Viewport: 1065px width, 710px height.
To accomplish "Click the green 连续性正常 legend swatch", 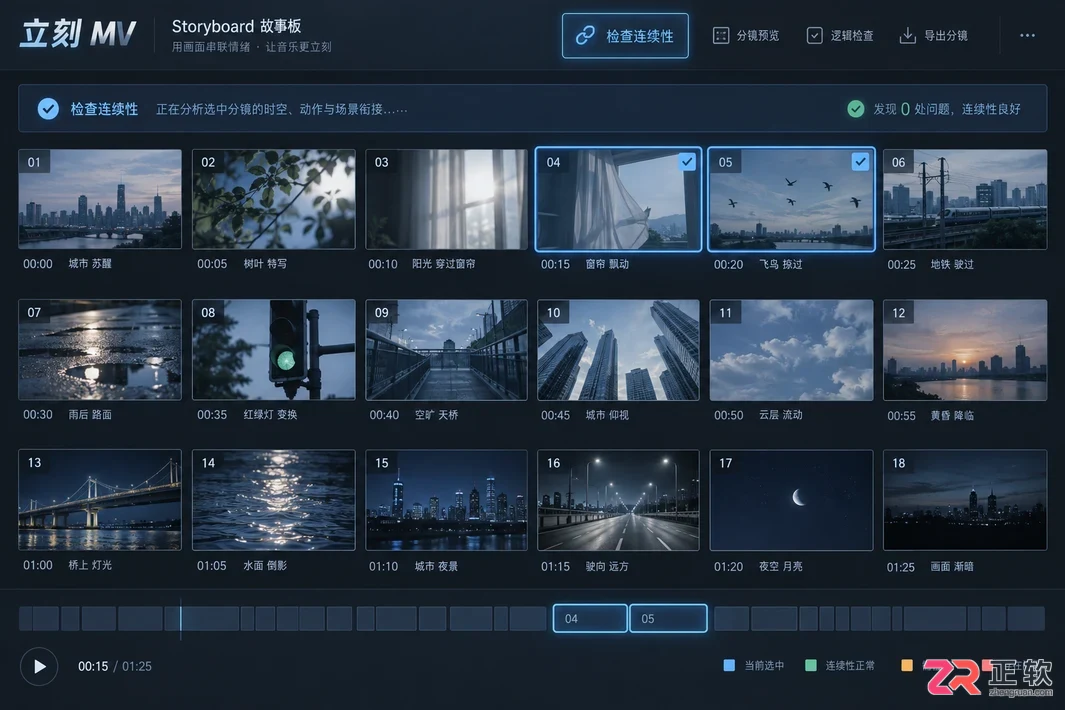I will tap(810, 666).
